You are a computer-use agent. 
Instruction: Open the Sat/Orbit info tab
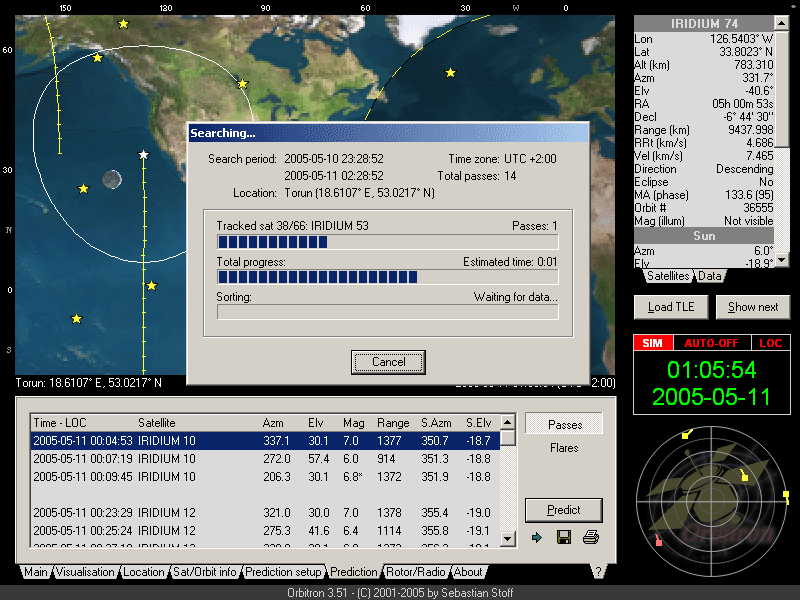coord(205,572)
